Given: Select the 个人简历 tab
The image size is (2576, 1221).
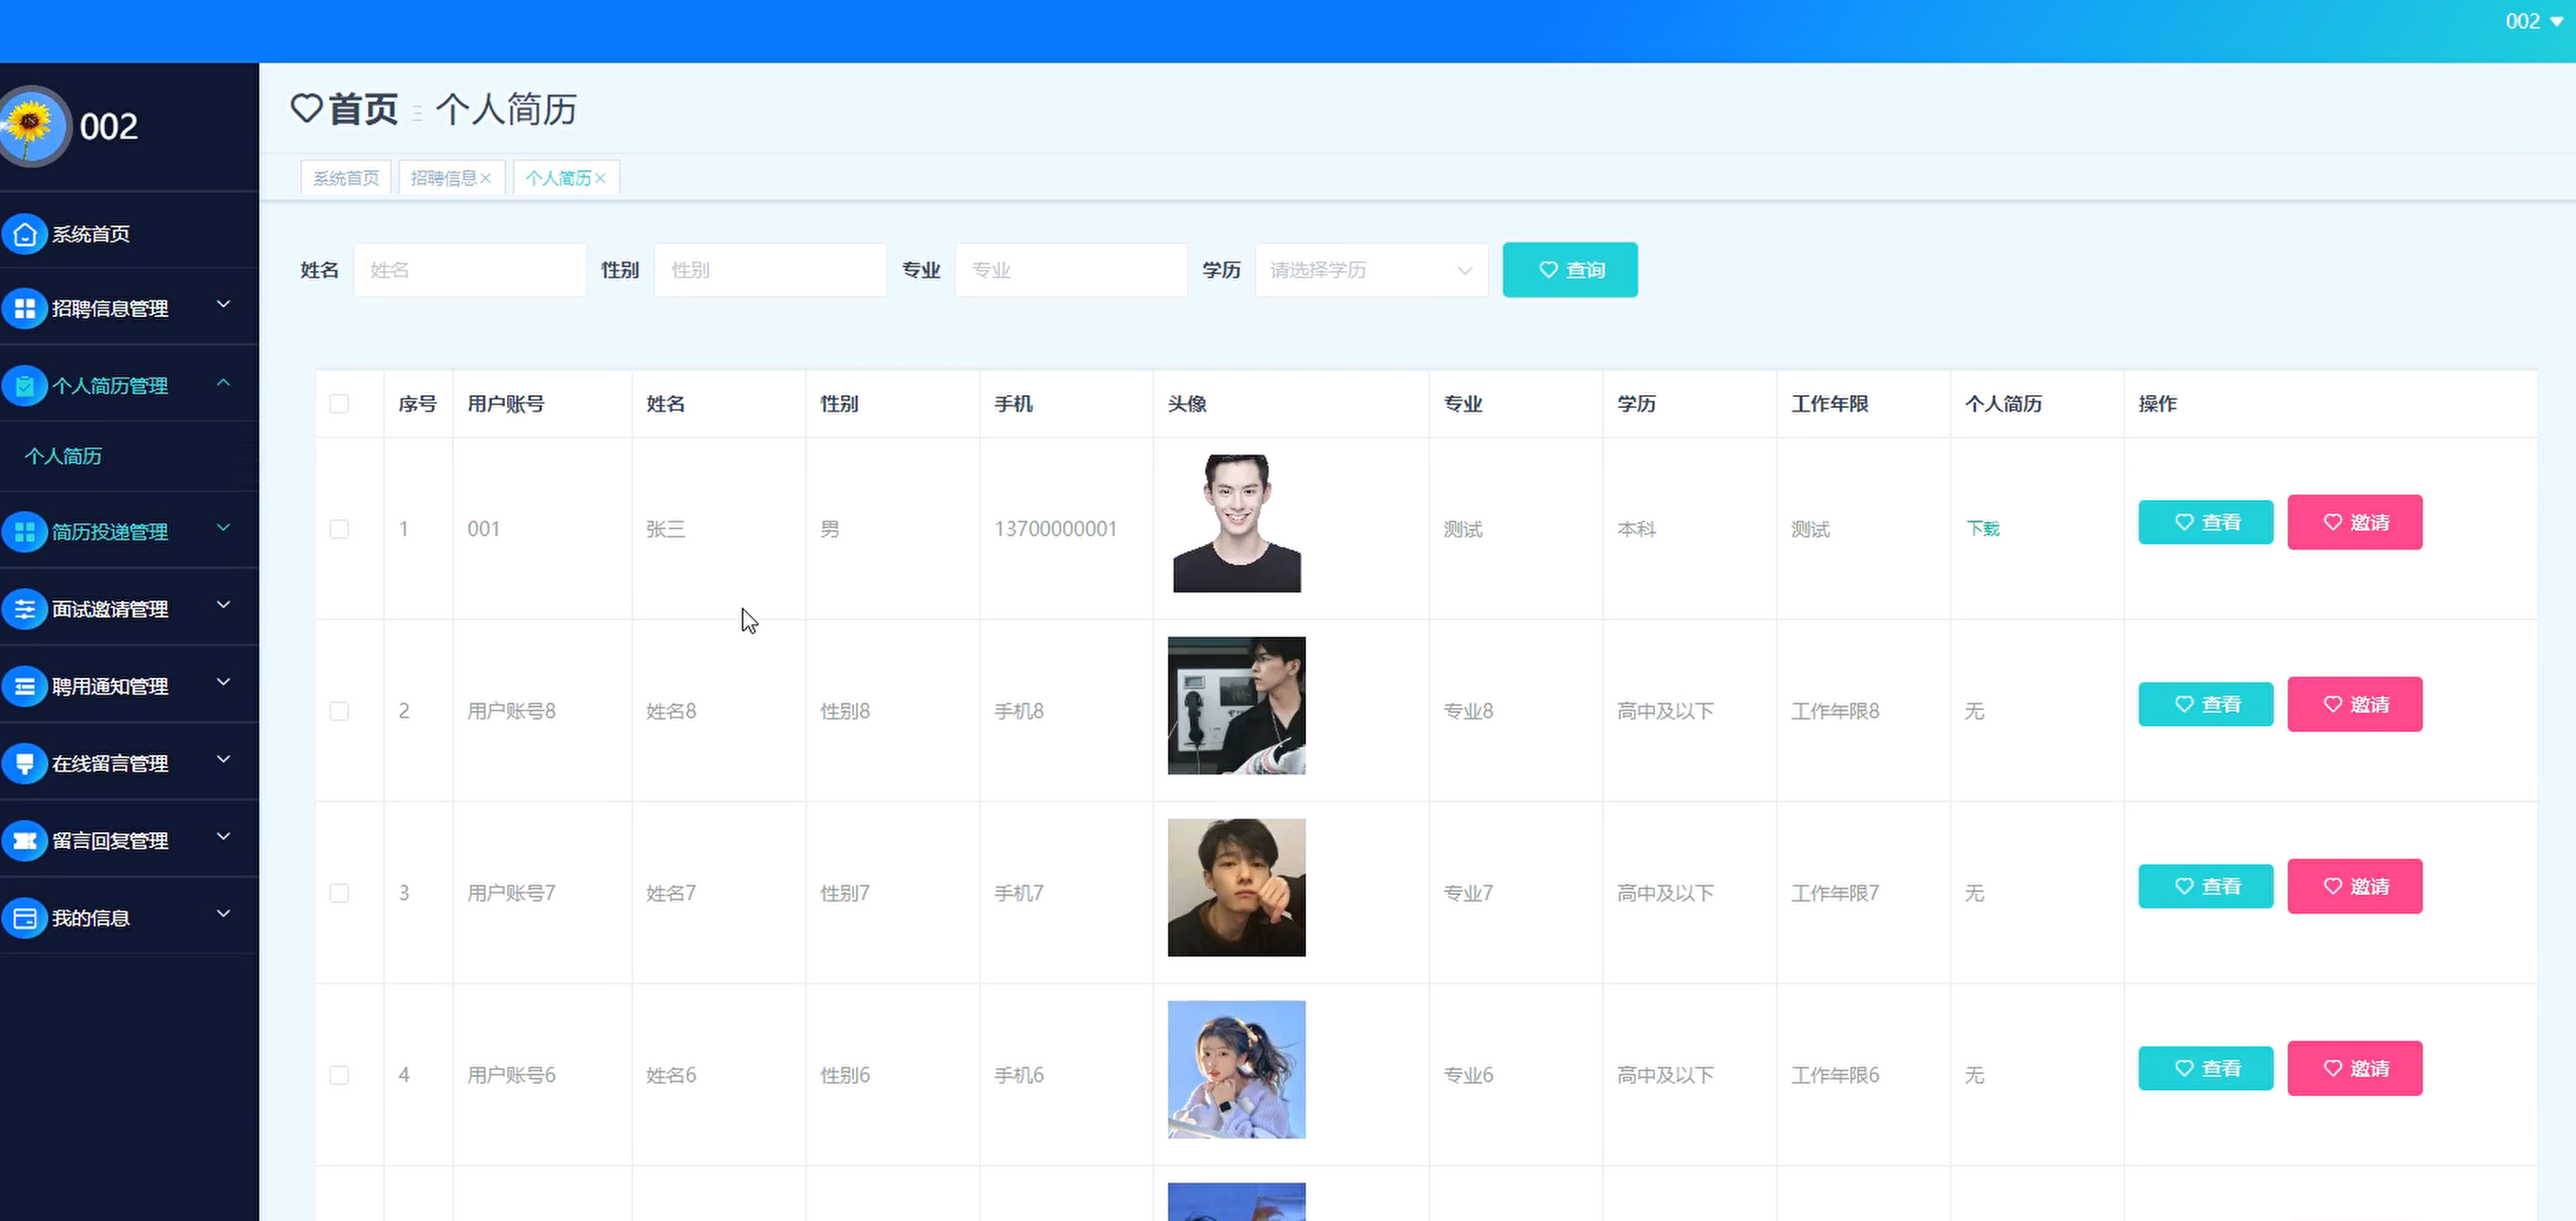Looking at the screenshot, I should pos(558,178).
